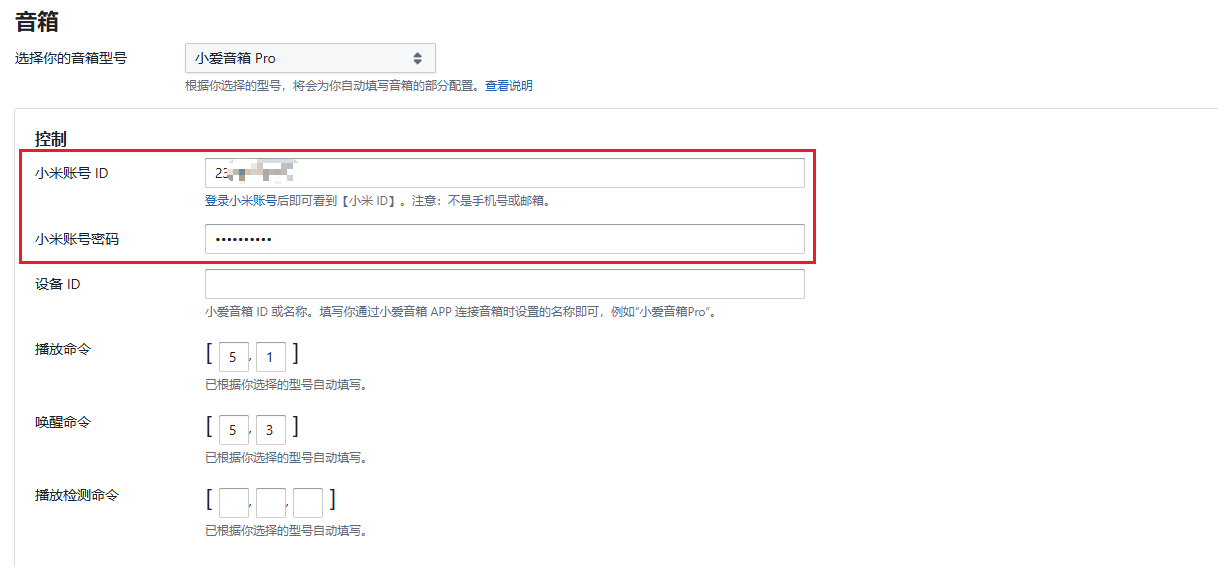Select the 唤醒命令 box containing 5
The image size is (1218, 567).
[233, 430]
